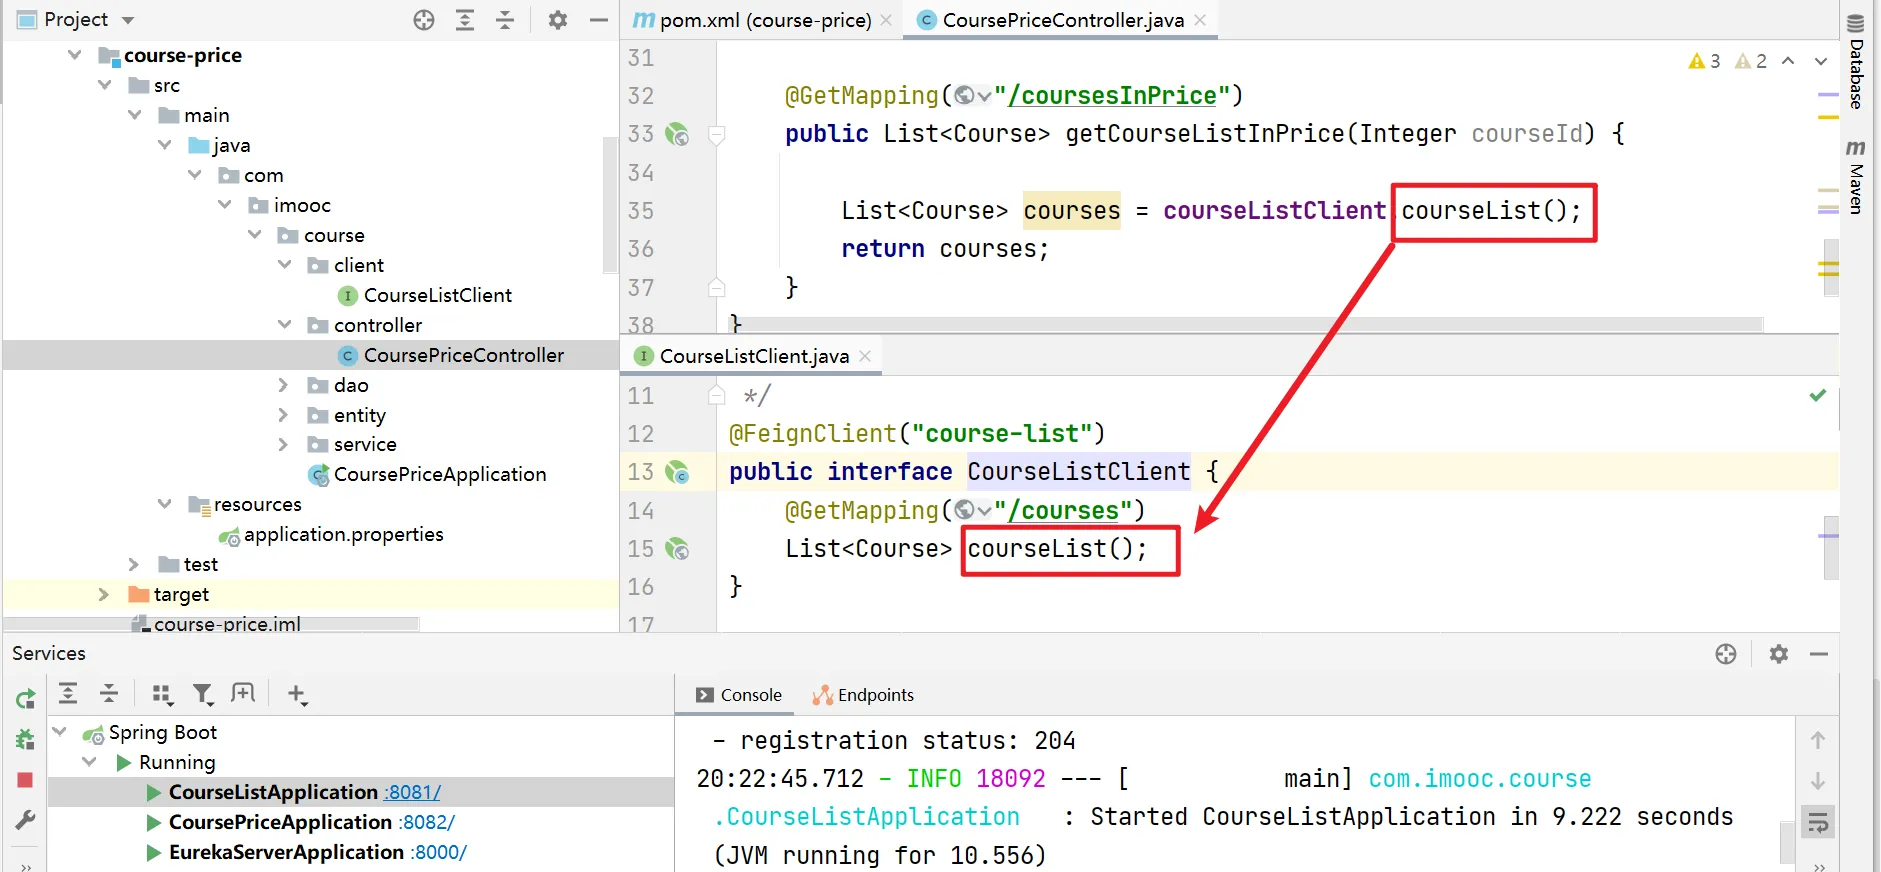Screen dimensions: 1881x872
Task: Click Project panel settings gear
Action: (558, 20)
